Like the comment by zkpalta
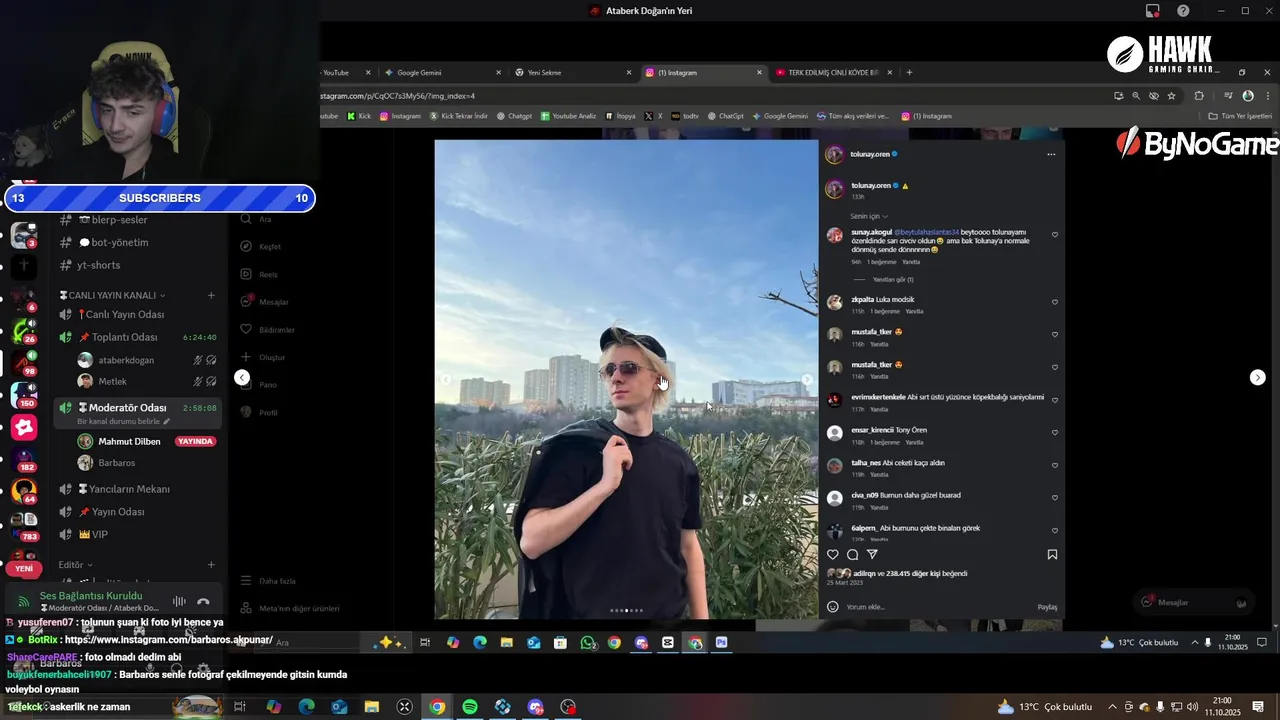Screen dimensions: 1280x720 point(1055,302)
